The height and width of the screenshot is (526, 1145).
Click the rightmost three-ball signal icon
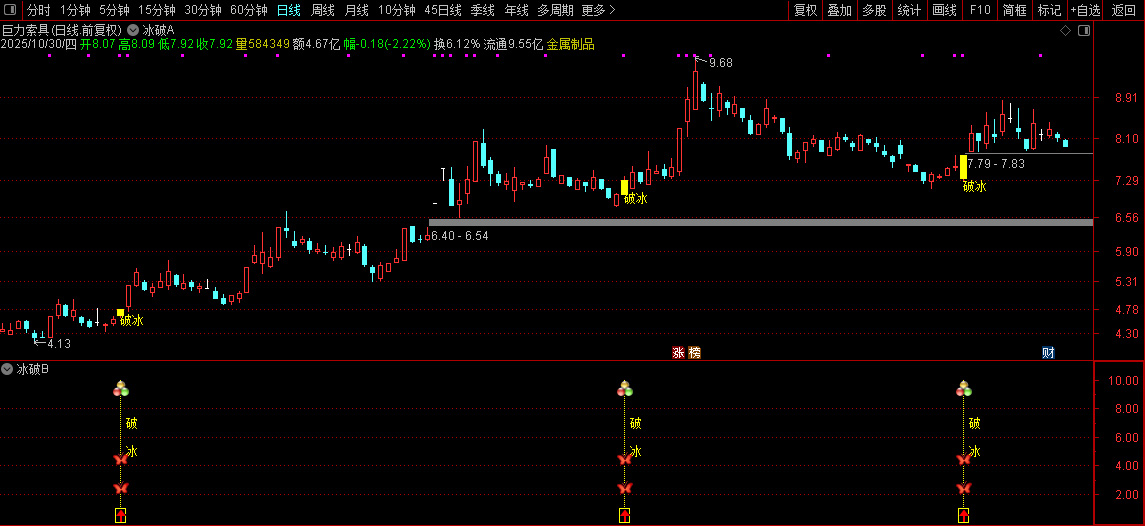(x=963, y=389)
